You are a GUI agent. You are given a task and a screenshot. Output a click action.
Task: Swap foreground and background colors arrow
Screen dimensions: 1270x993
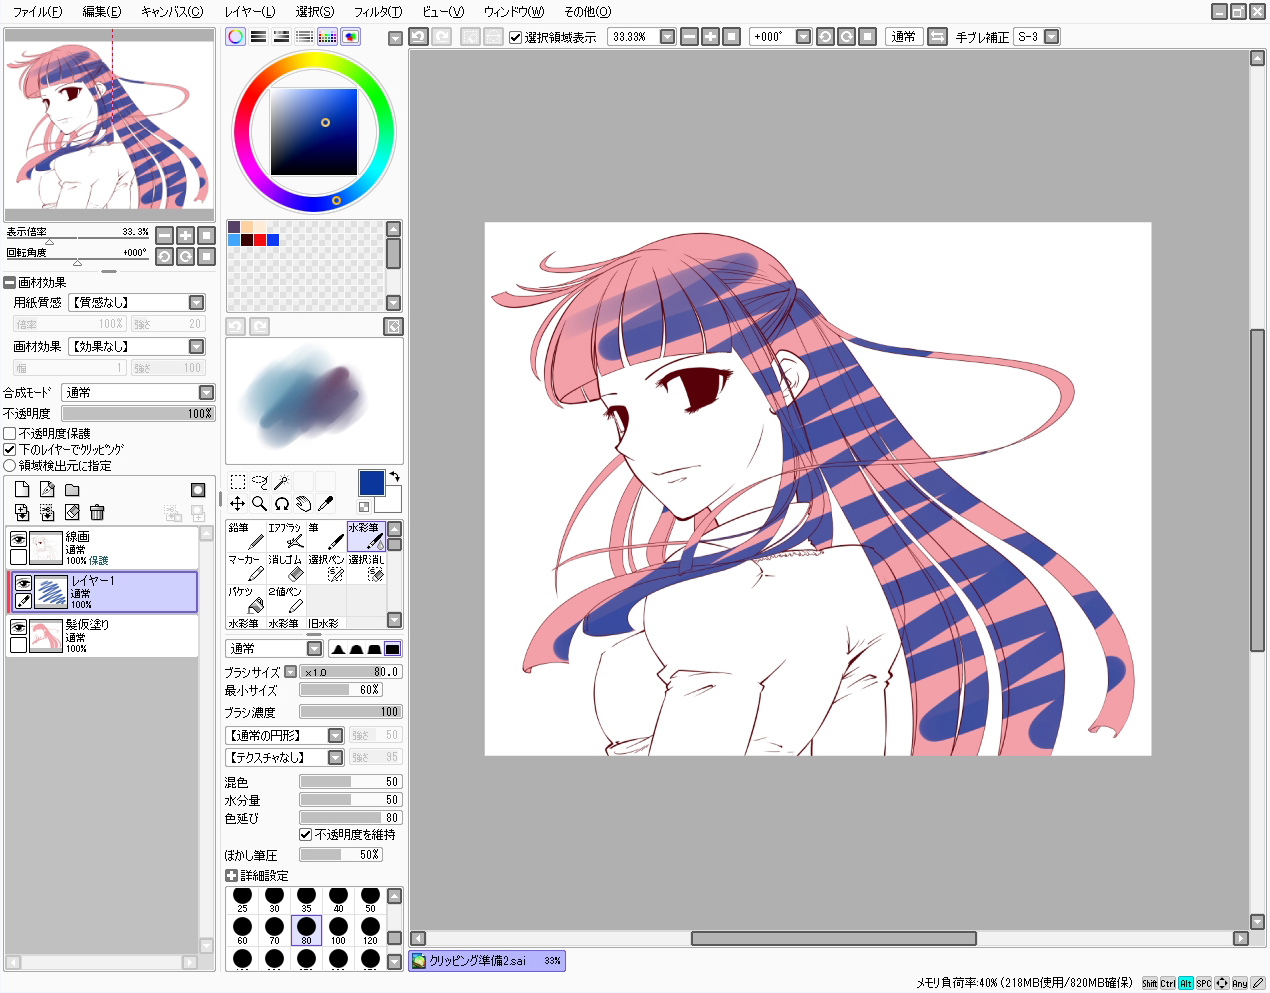[x=395, y=476]
